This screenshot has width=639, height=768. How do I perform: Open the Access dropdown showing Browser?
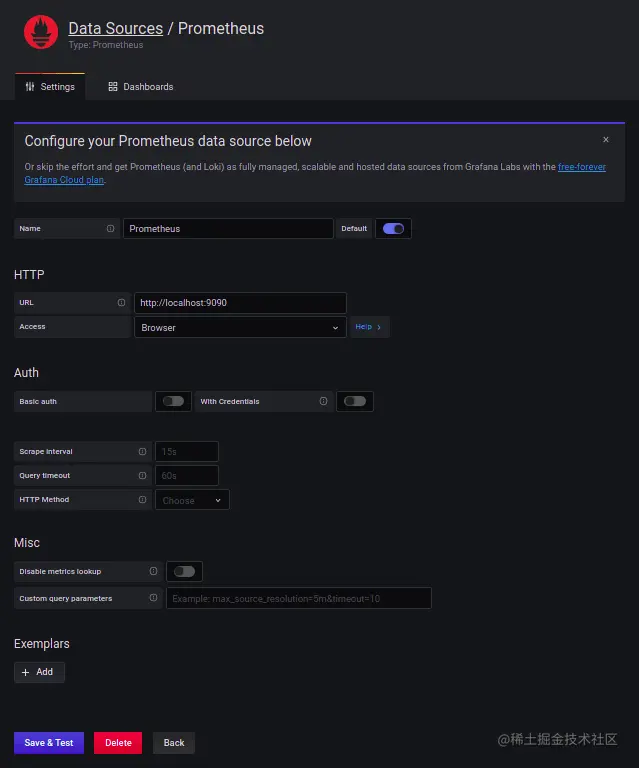pyautogui.click(x=240, y=327)
